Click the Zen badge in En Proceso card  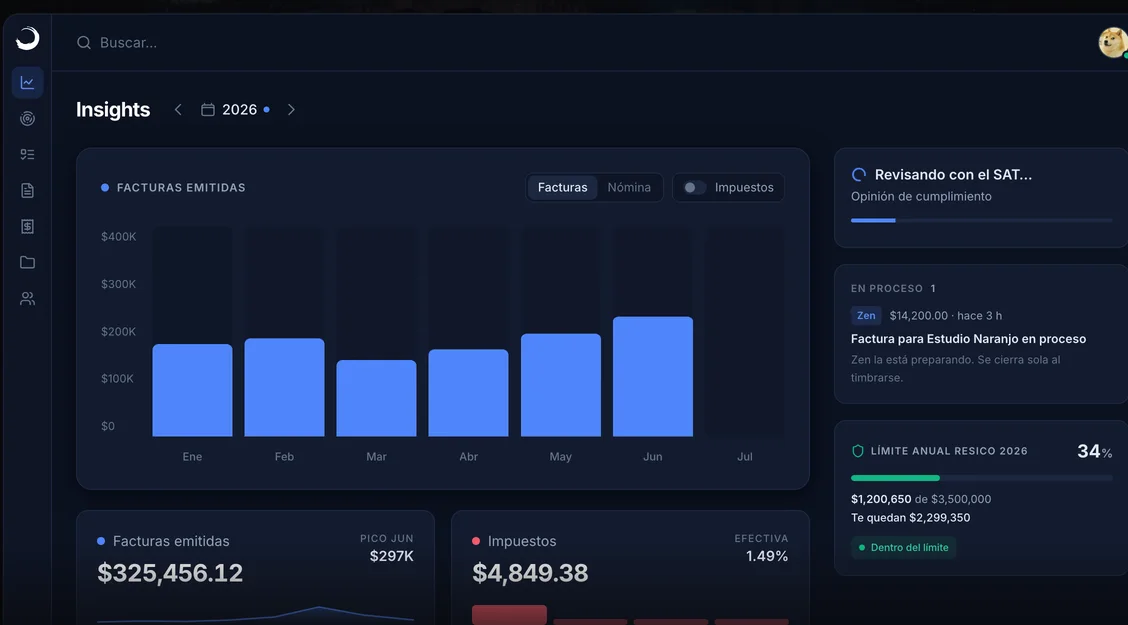[866, 316]
